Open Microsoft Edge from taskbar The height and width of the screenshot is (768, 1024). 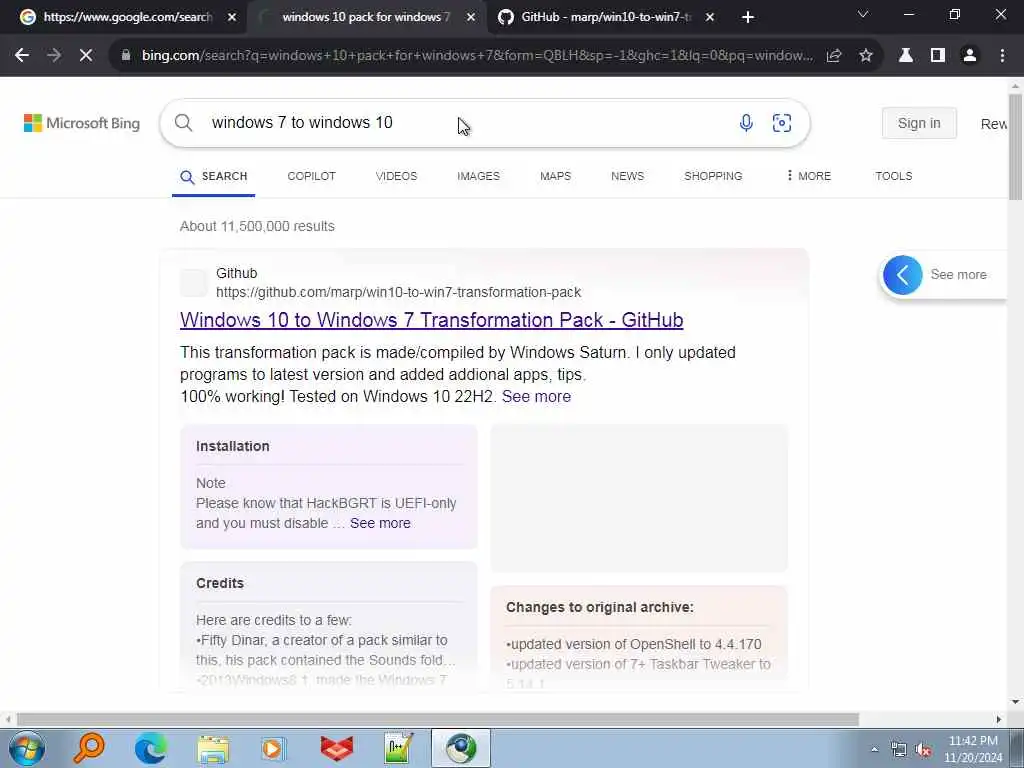click(x=150, y=748)
